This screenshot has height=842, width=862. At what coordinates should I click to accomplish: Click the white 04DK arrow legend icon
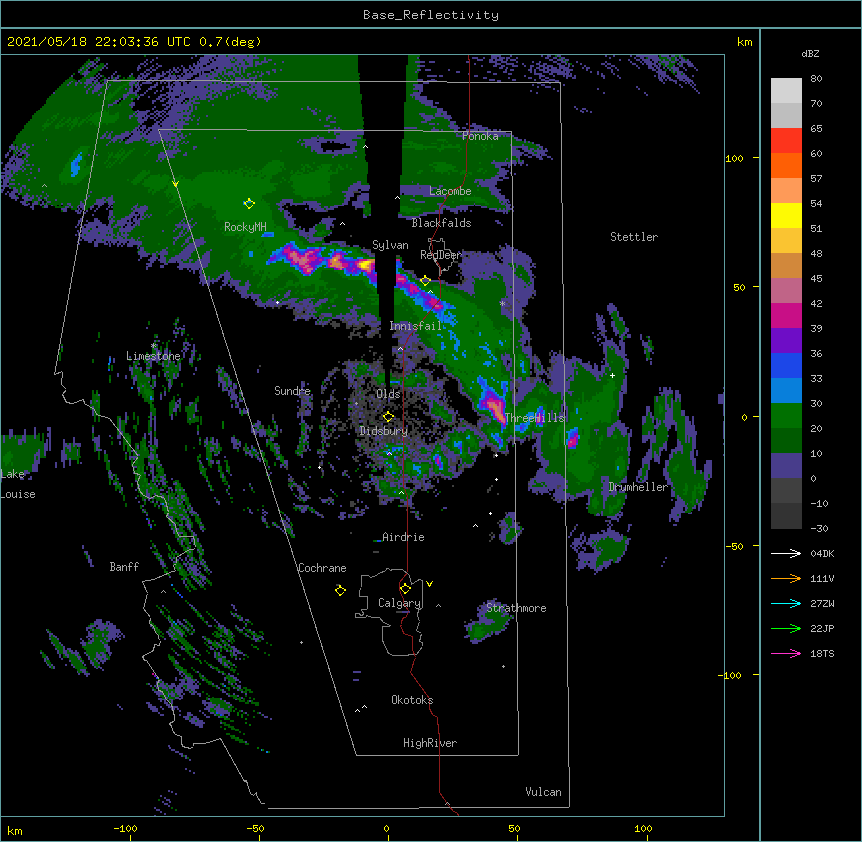(x=786, y=553)
